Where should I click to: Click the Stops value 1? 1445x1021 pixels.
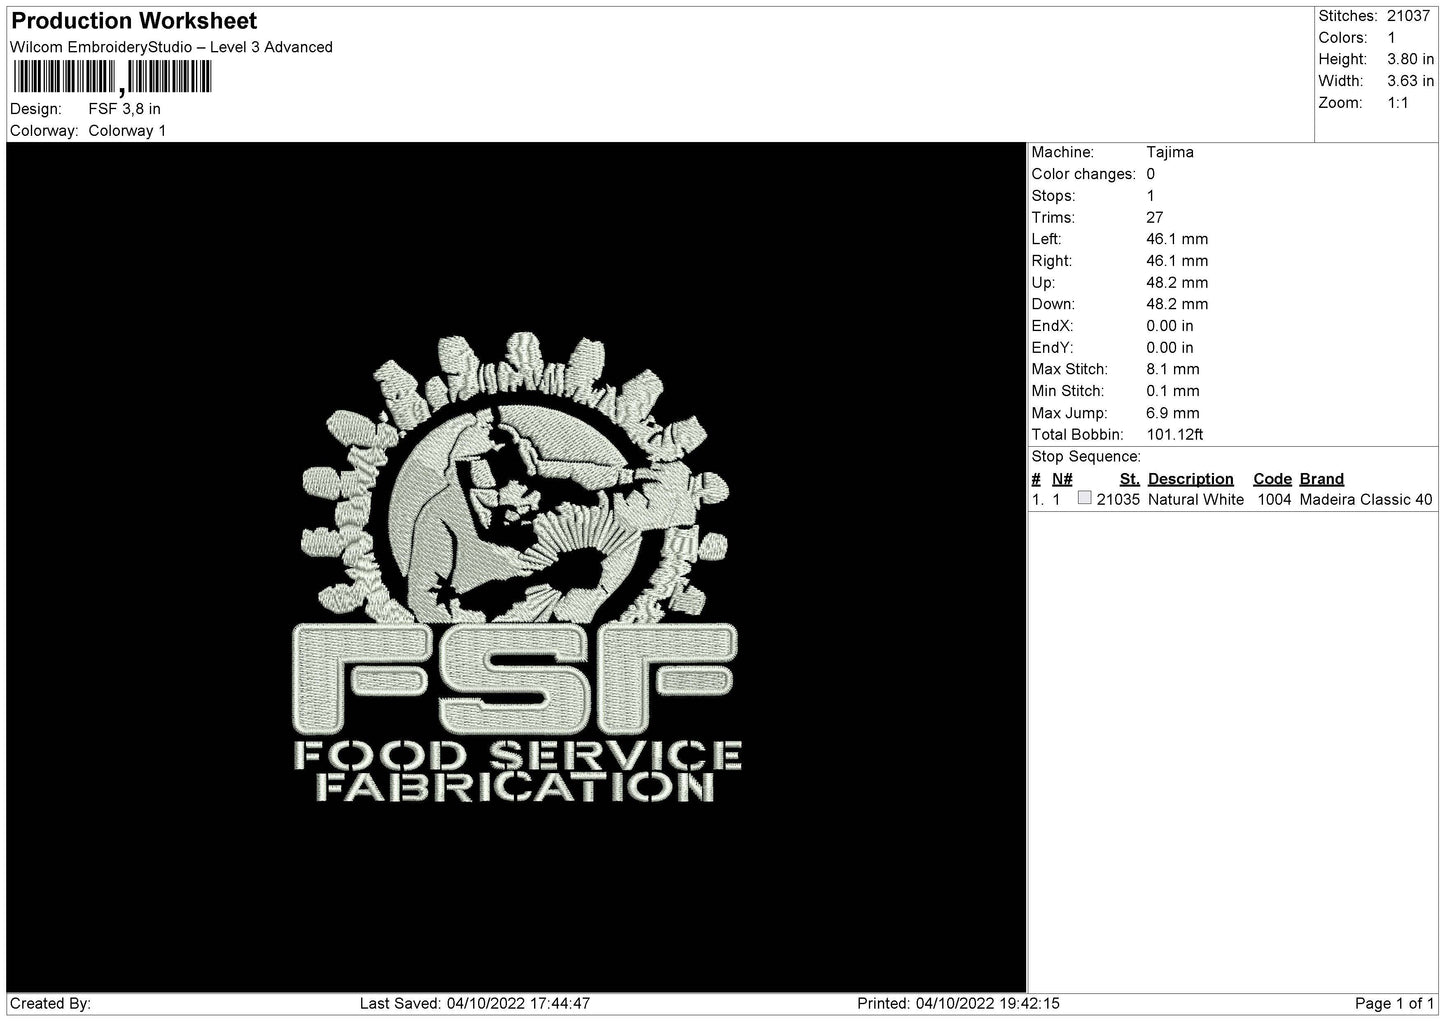click(1151, 196)
